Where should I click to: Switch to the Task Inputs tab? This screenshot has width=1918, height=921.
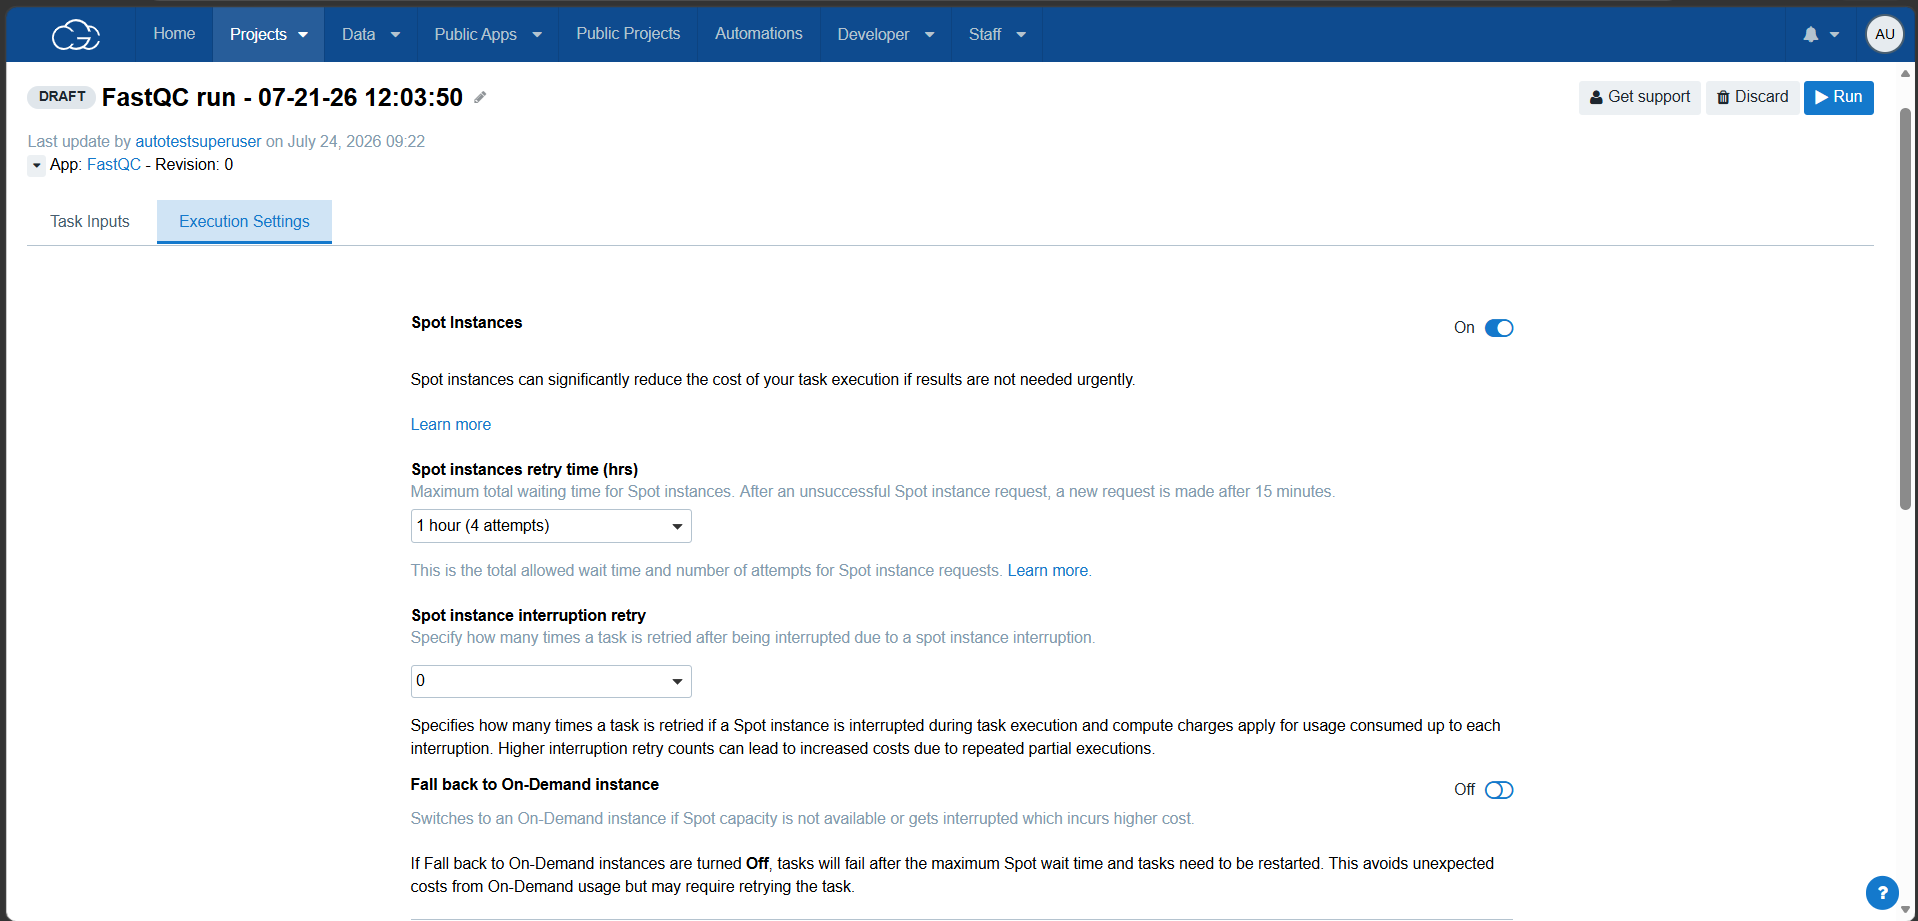(90, 222)
